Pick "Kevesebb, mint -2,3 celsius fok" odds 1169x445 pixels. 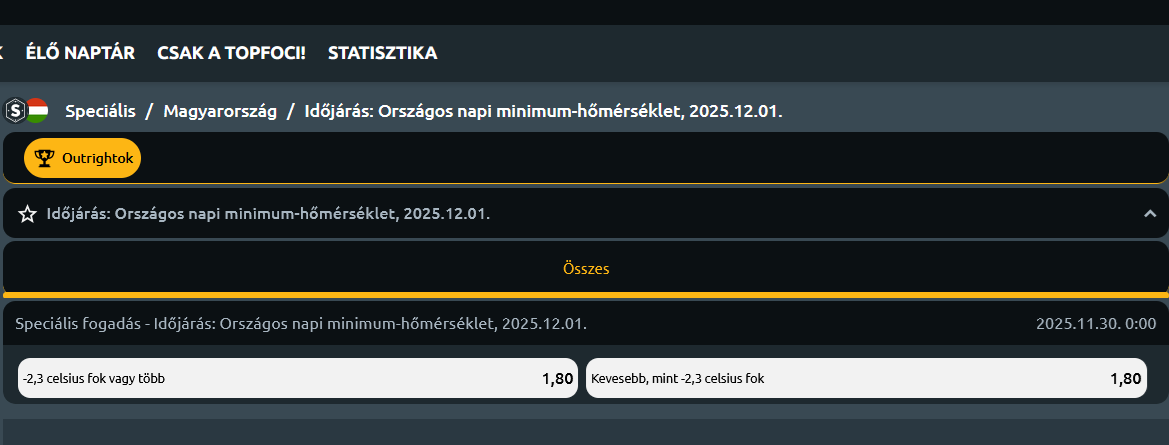867,378
